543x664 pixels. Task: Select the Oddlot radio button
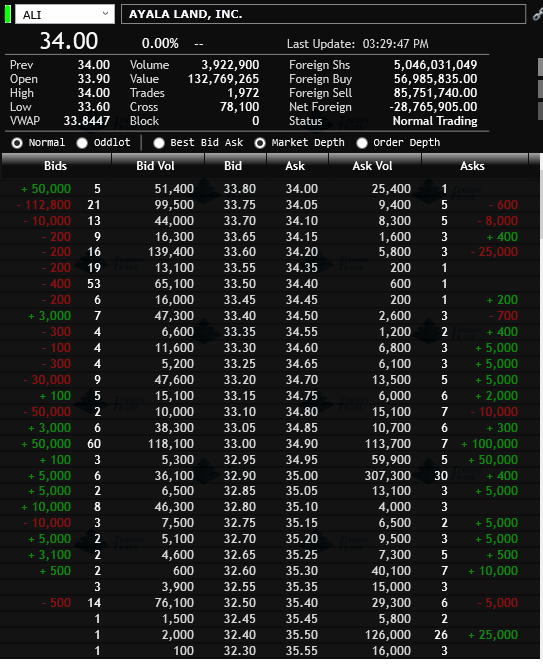point(82,143)
